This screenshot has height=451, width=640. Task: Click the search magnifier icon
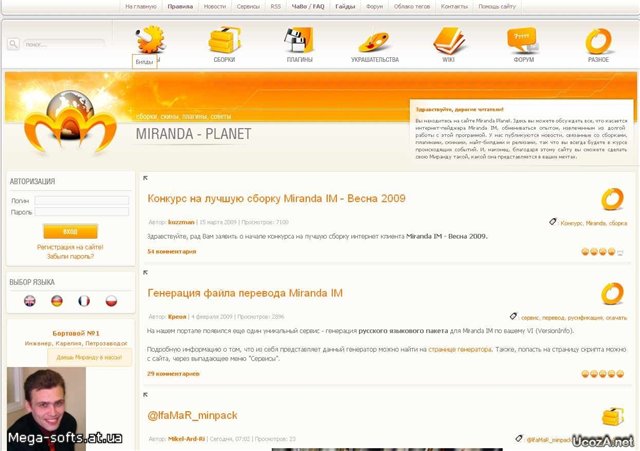pyautogui.click(x=13, y=44)
